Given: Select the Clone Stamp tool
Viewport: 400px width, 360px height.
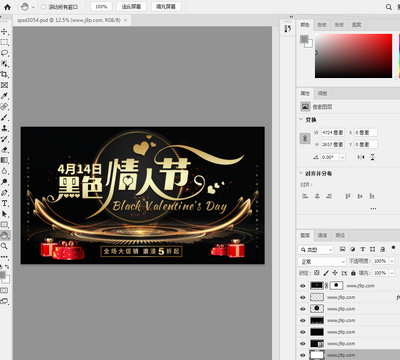Looking at the screenshot, I should click(4, 128).
